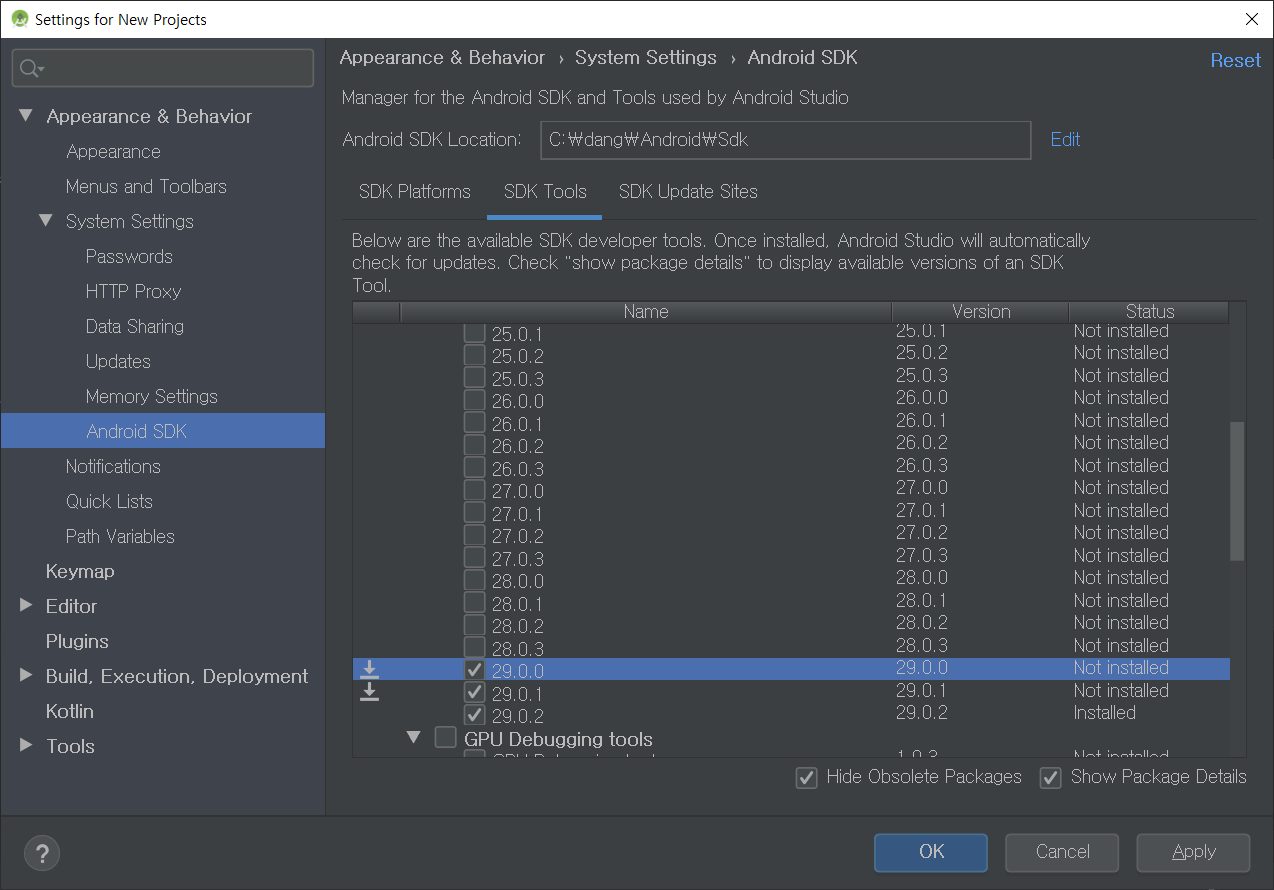
Task: Open the SDK Update Sites tab
Action: tap(688, 192)
